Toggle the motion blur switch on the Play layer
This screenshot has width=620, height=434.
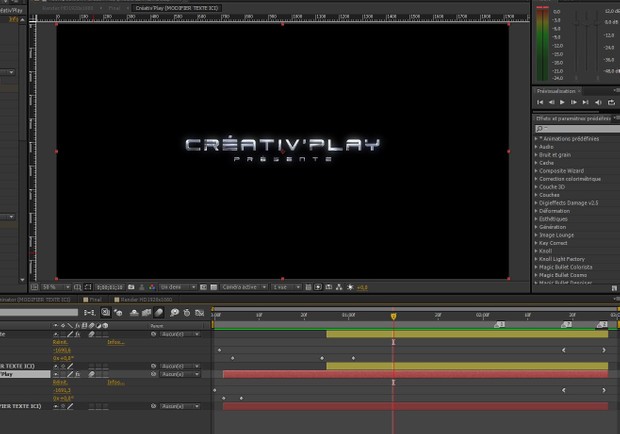point(91,374)
